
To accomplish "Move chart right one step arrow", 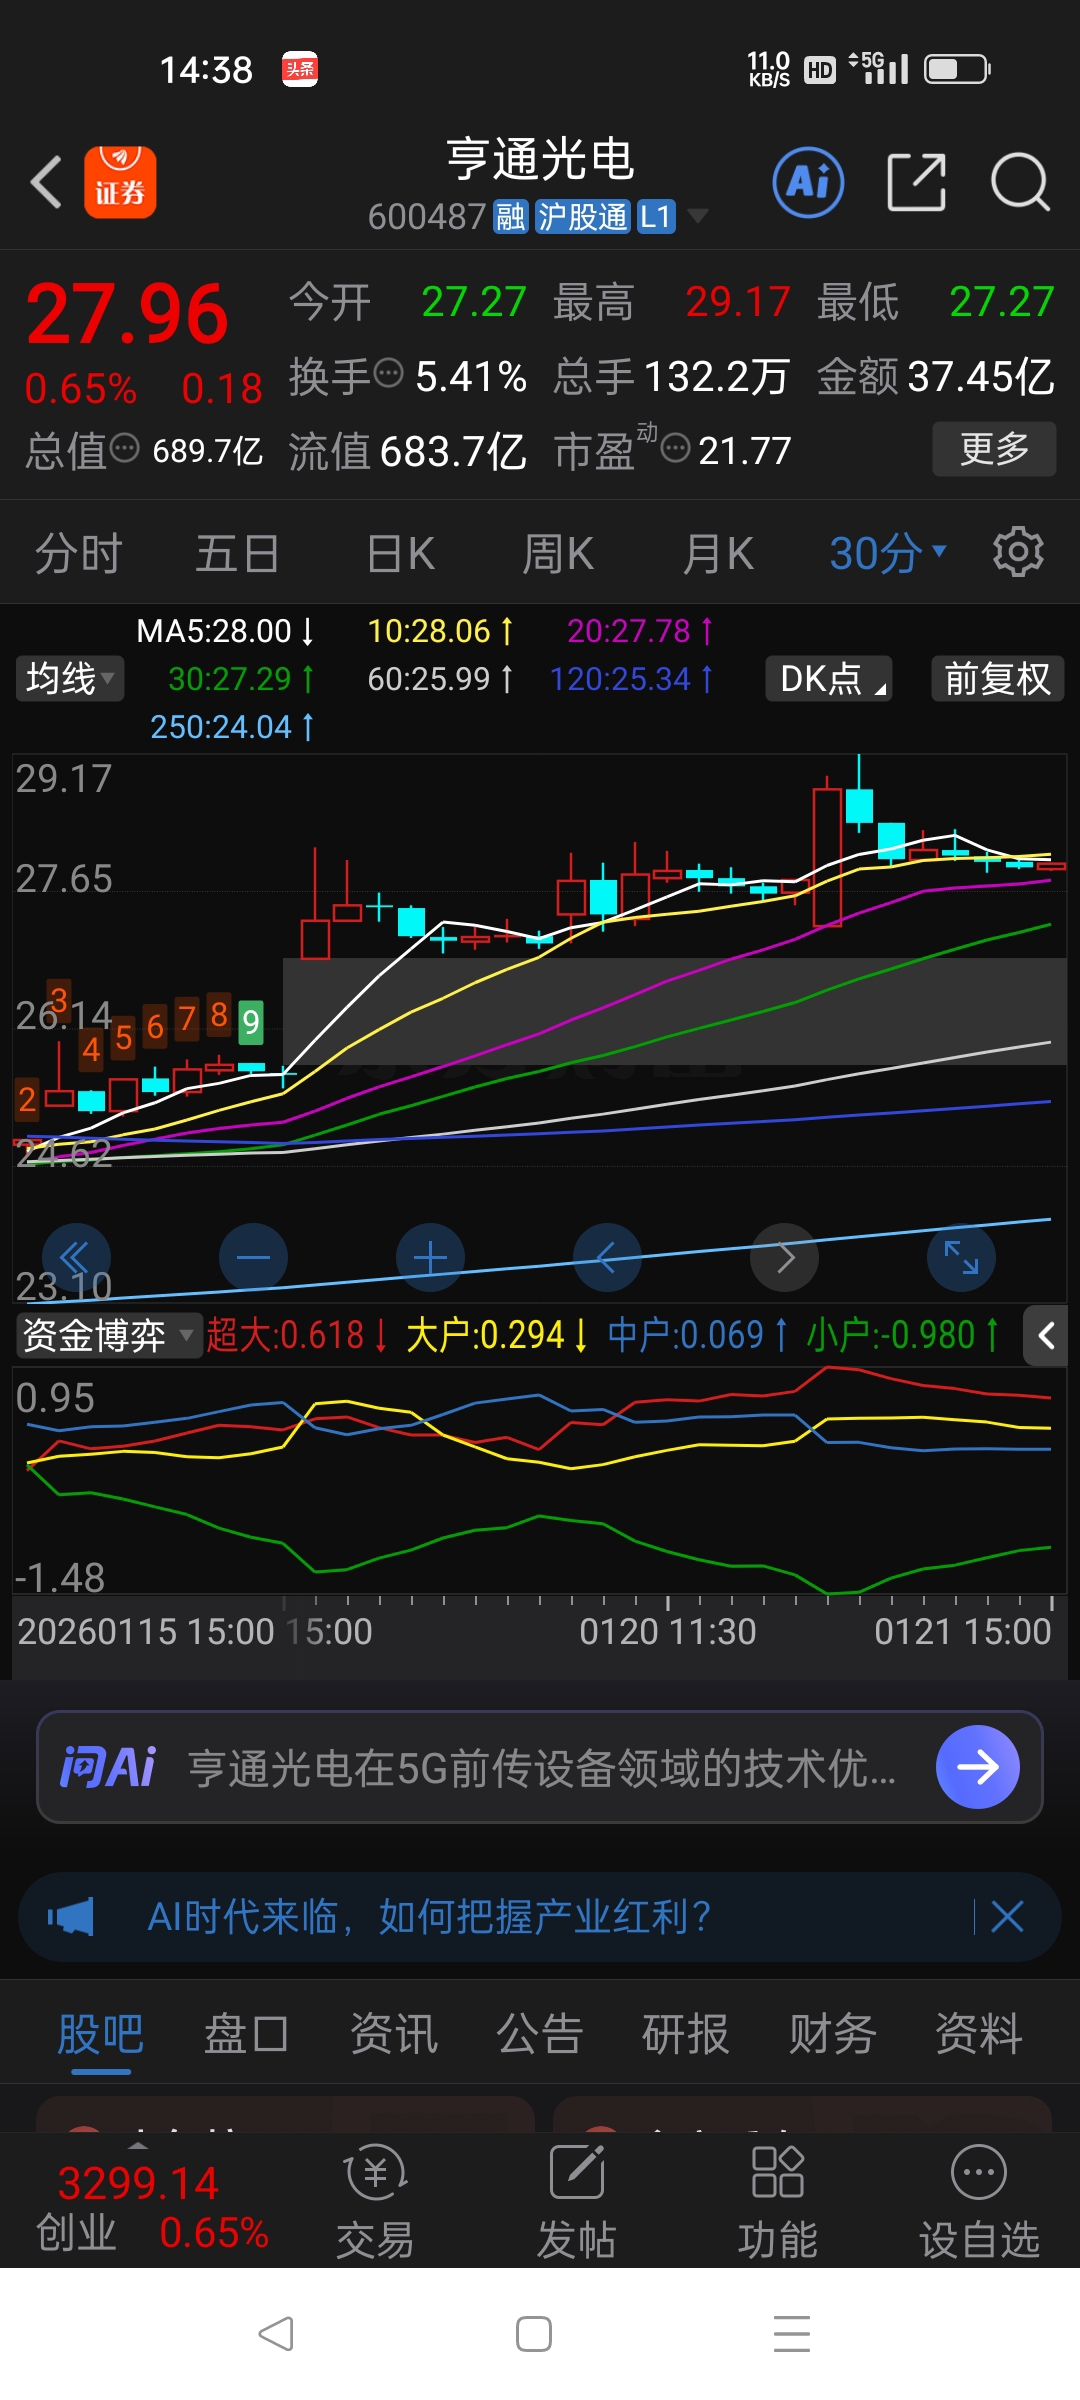I will 784,1257.
